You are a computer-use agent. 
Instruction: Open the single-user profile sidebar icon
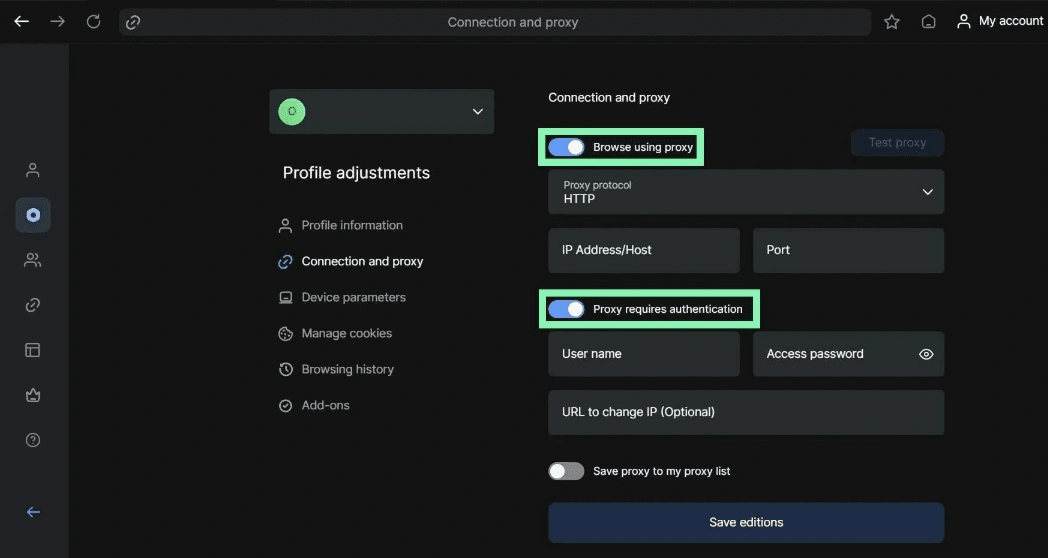click(33, 170)
